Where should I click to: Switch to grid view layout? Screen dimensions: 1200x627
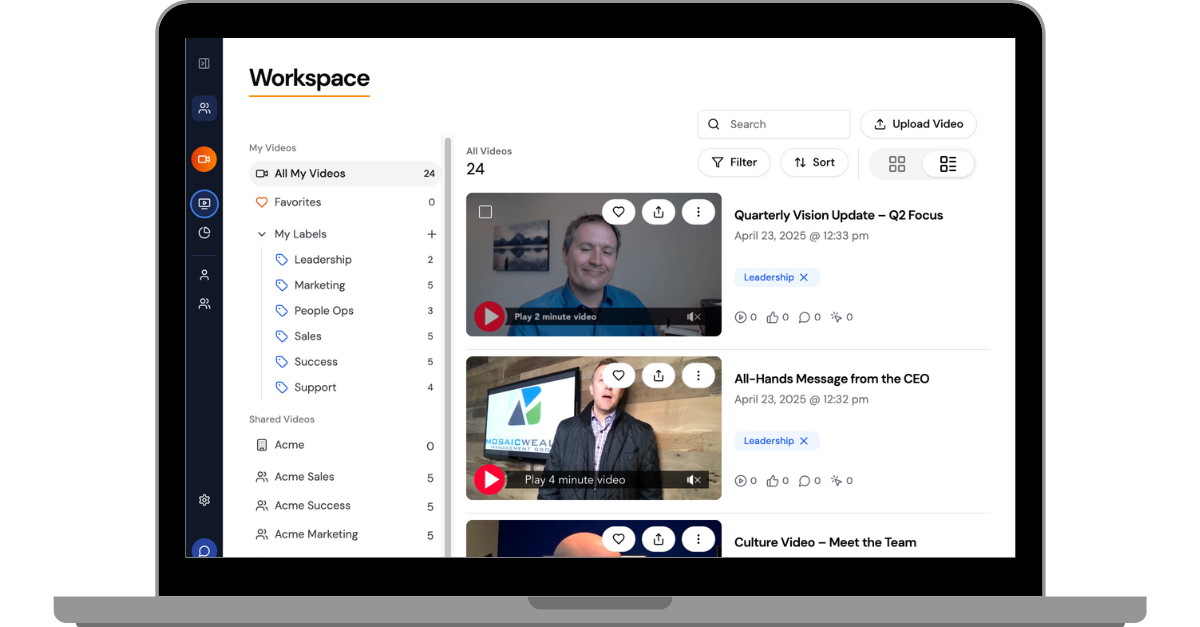[897, 164]
